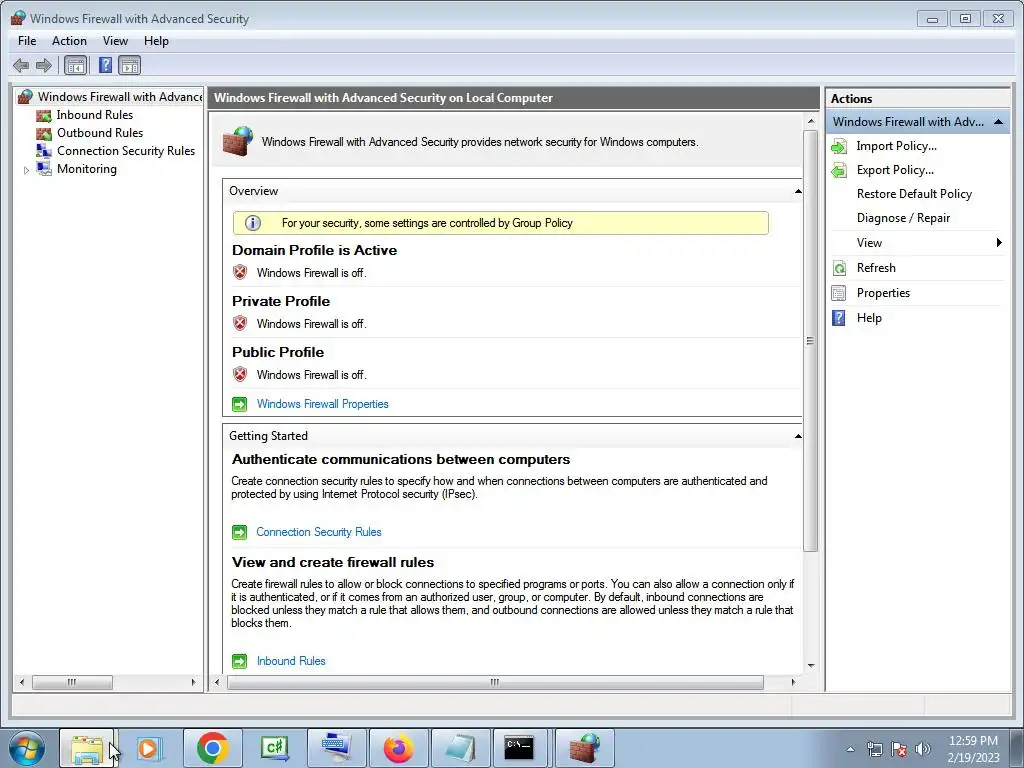Open Windows Media Player from the taskbar
Image resolution: width=1024 pixels, height=768 pixels.
tap(149, 748)
